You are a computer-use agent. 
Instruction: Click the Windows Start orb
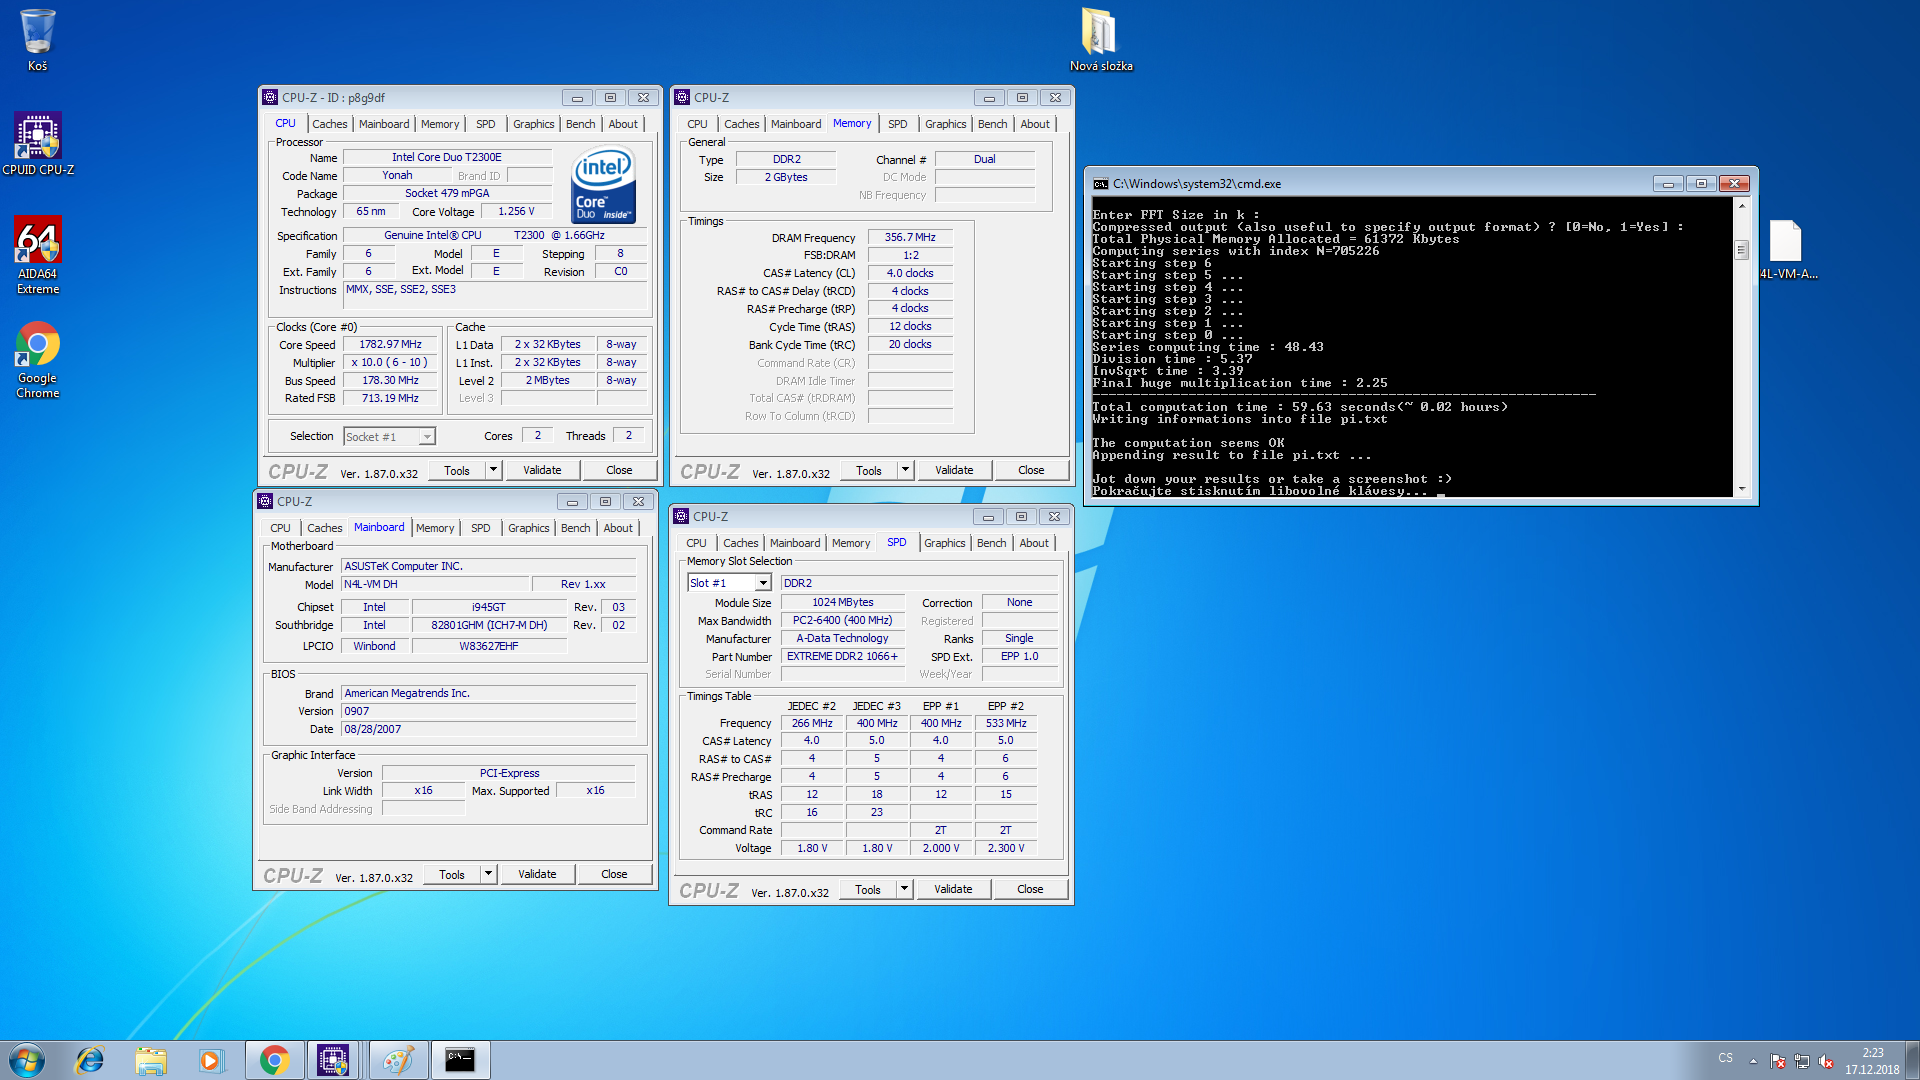click(x=27, y=1060)
